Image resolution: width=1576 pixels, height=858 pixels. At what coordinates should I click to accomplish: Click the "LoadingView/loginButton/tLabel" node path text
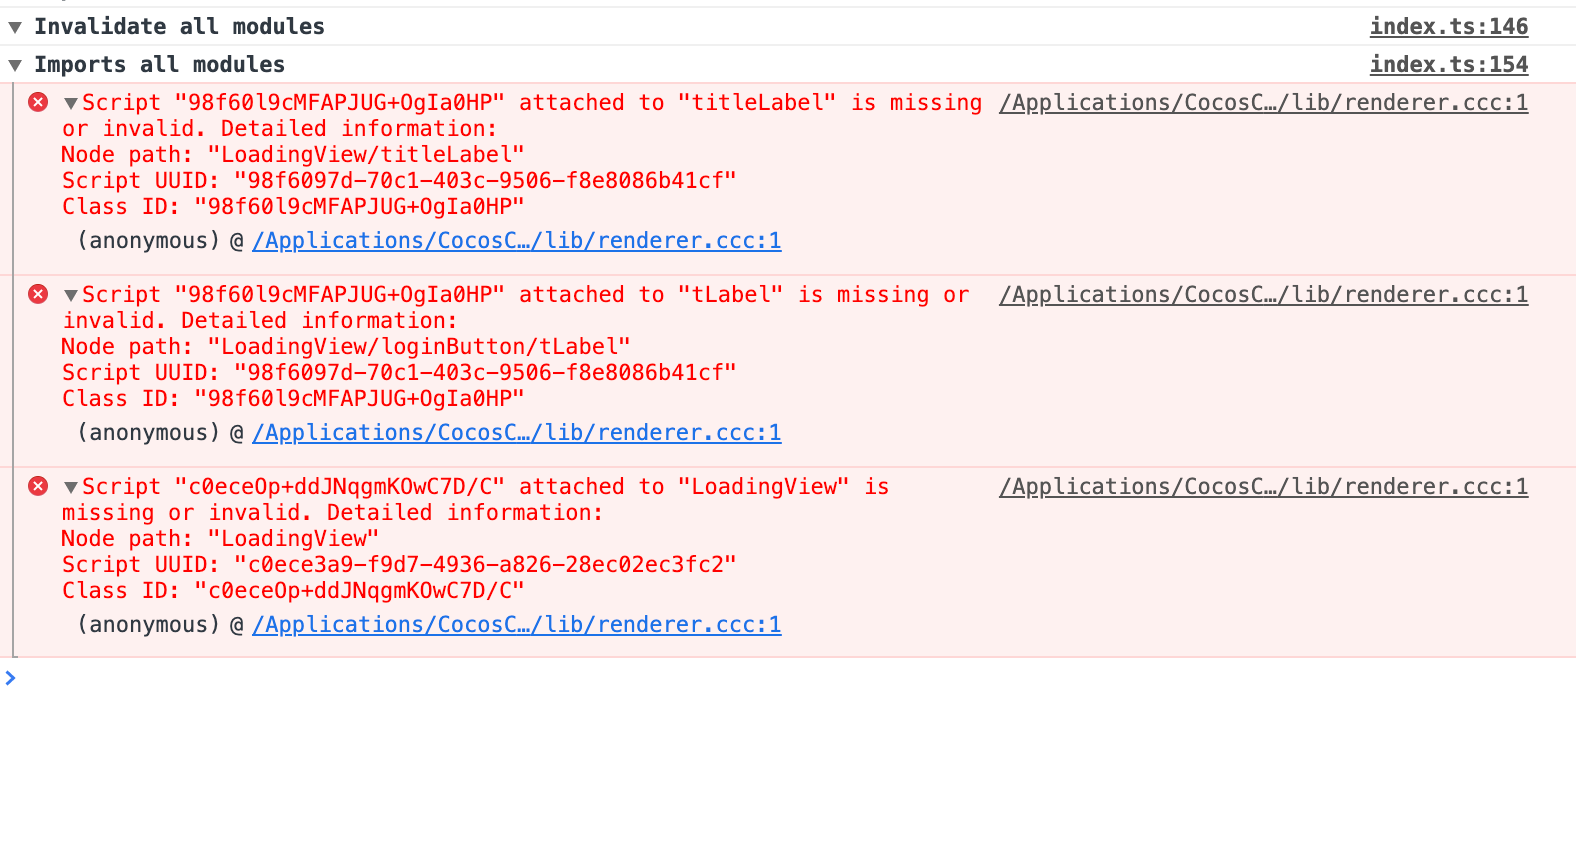point(419,347)
